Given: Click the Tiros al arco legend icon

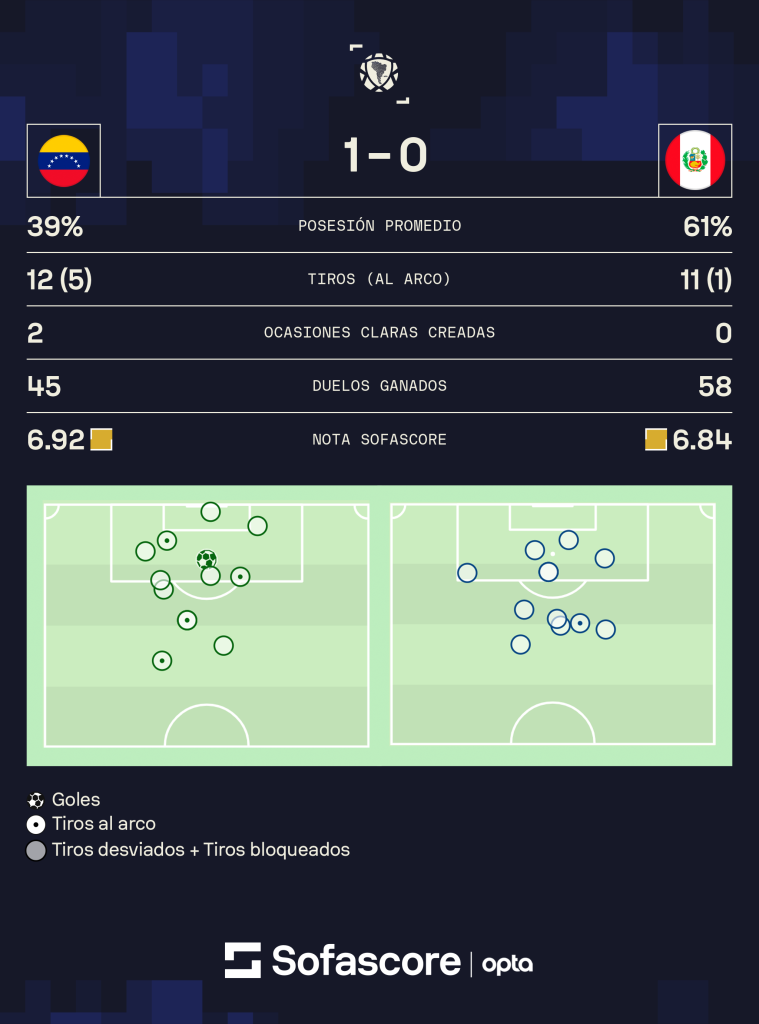Looking at the screenshot, I should click(x=36, y=825).
